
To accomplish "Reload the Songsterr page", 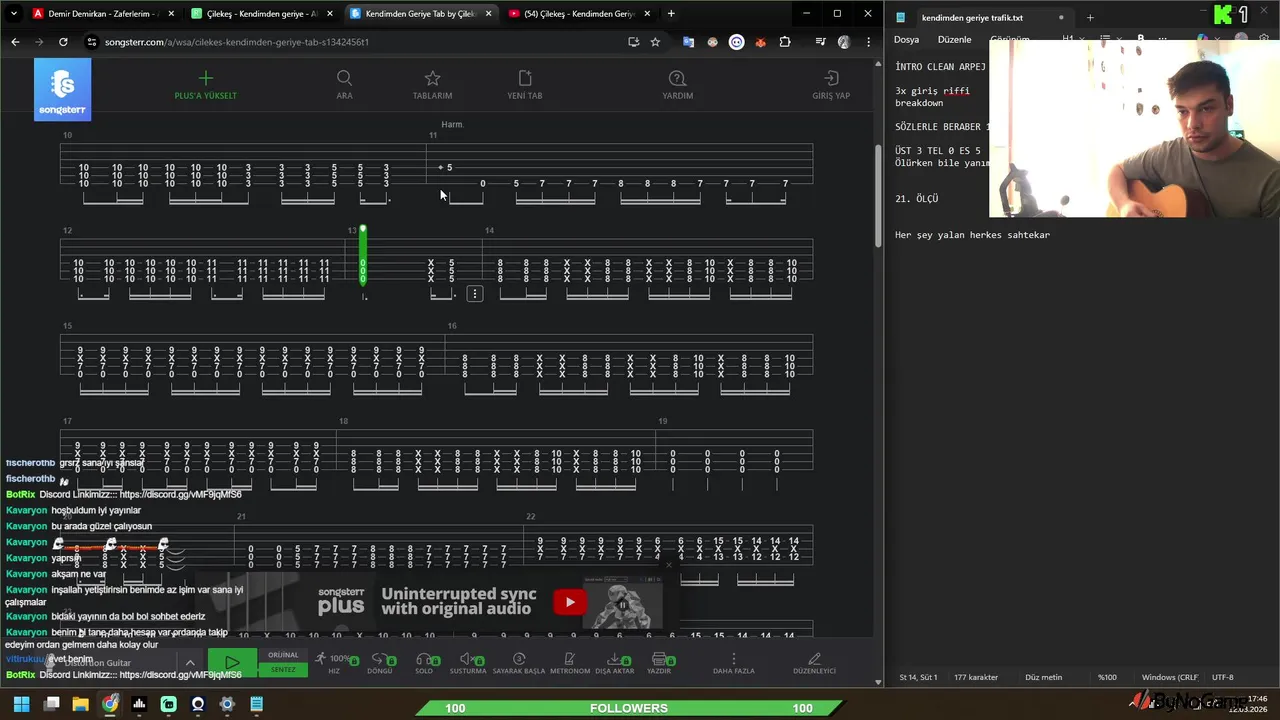I will [63, 42].
